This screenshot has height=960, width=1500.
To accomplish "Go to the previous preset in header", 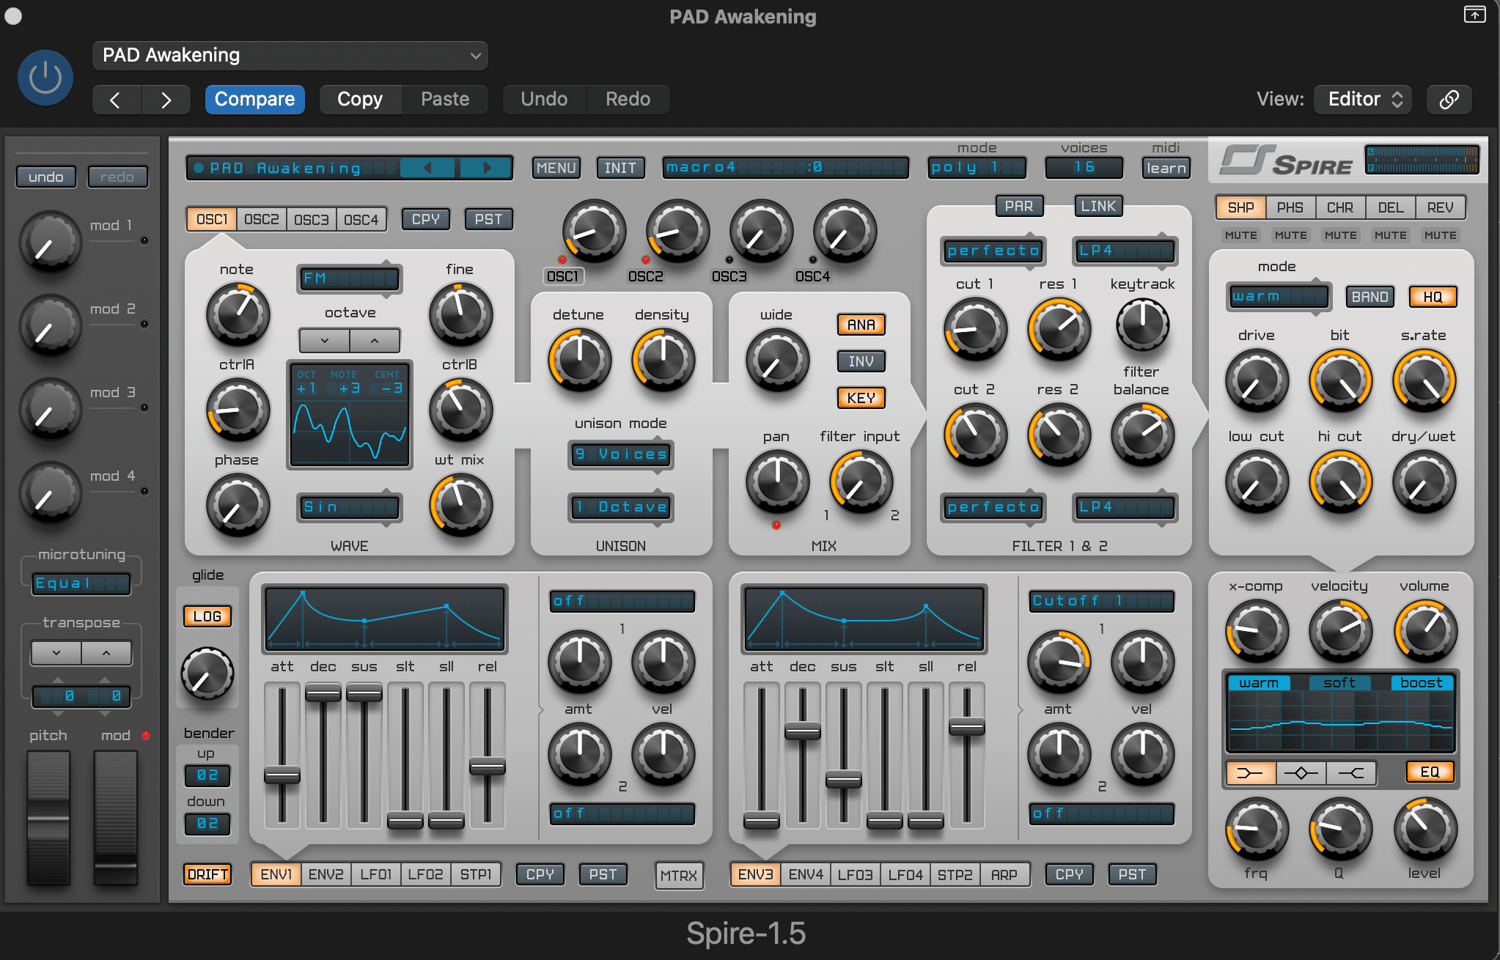I will click(115, 99).
